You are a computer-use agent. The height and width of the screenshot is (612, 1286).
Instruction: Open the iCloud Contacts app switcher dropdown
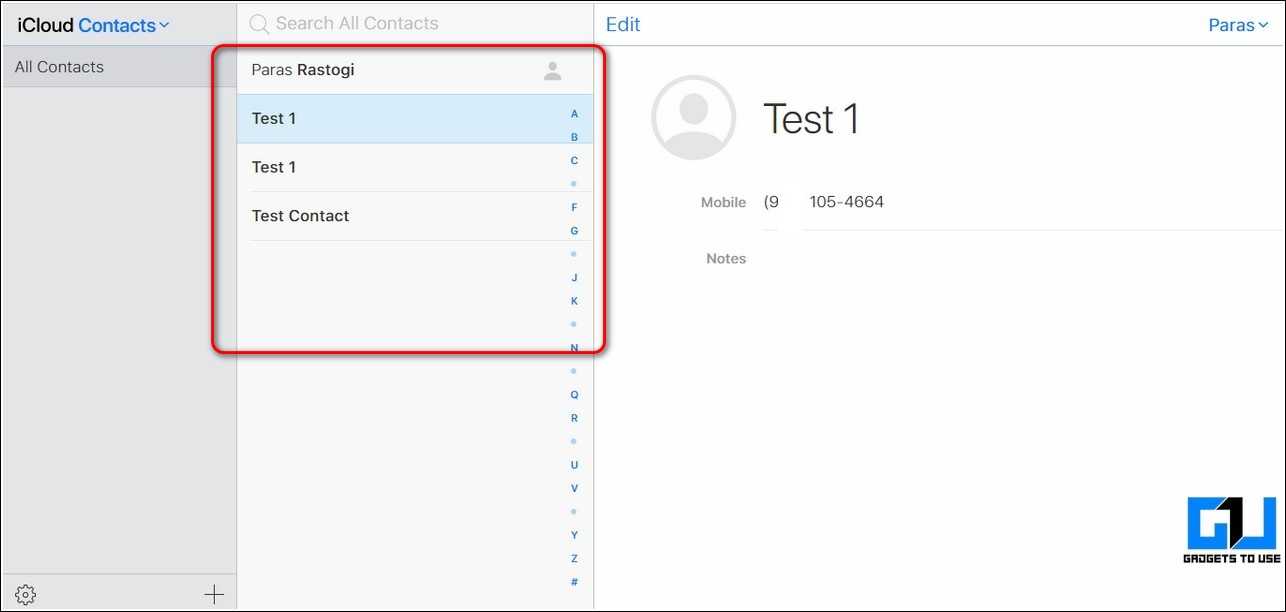click(x=124, y=25)
